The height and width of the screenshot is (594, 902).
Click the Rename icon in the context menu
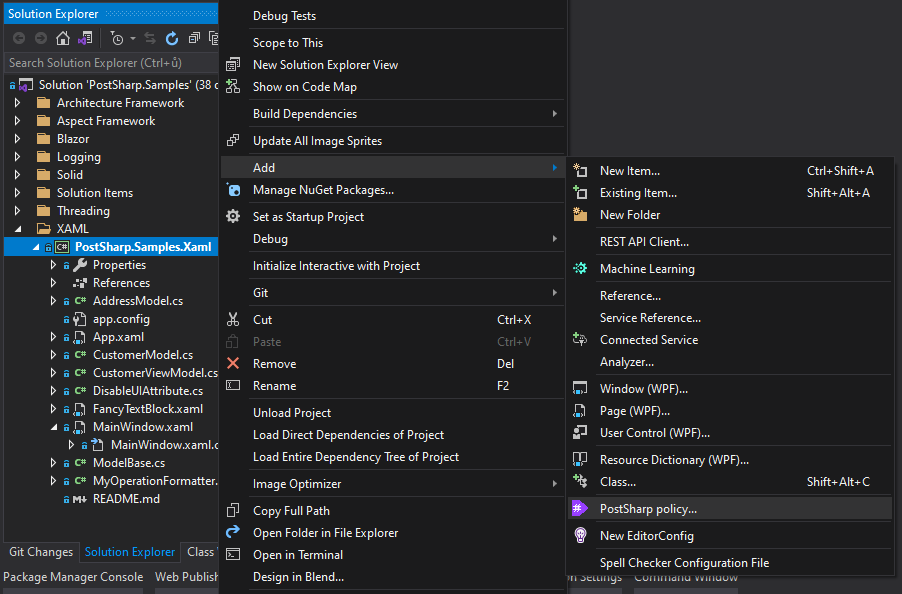point(233,385)
